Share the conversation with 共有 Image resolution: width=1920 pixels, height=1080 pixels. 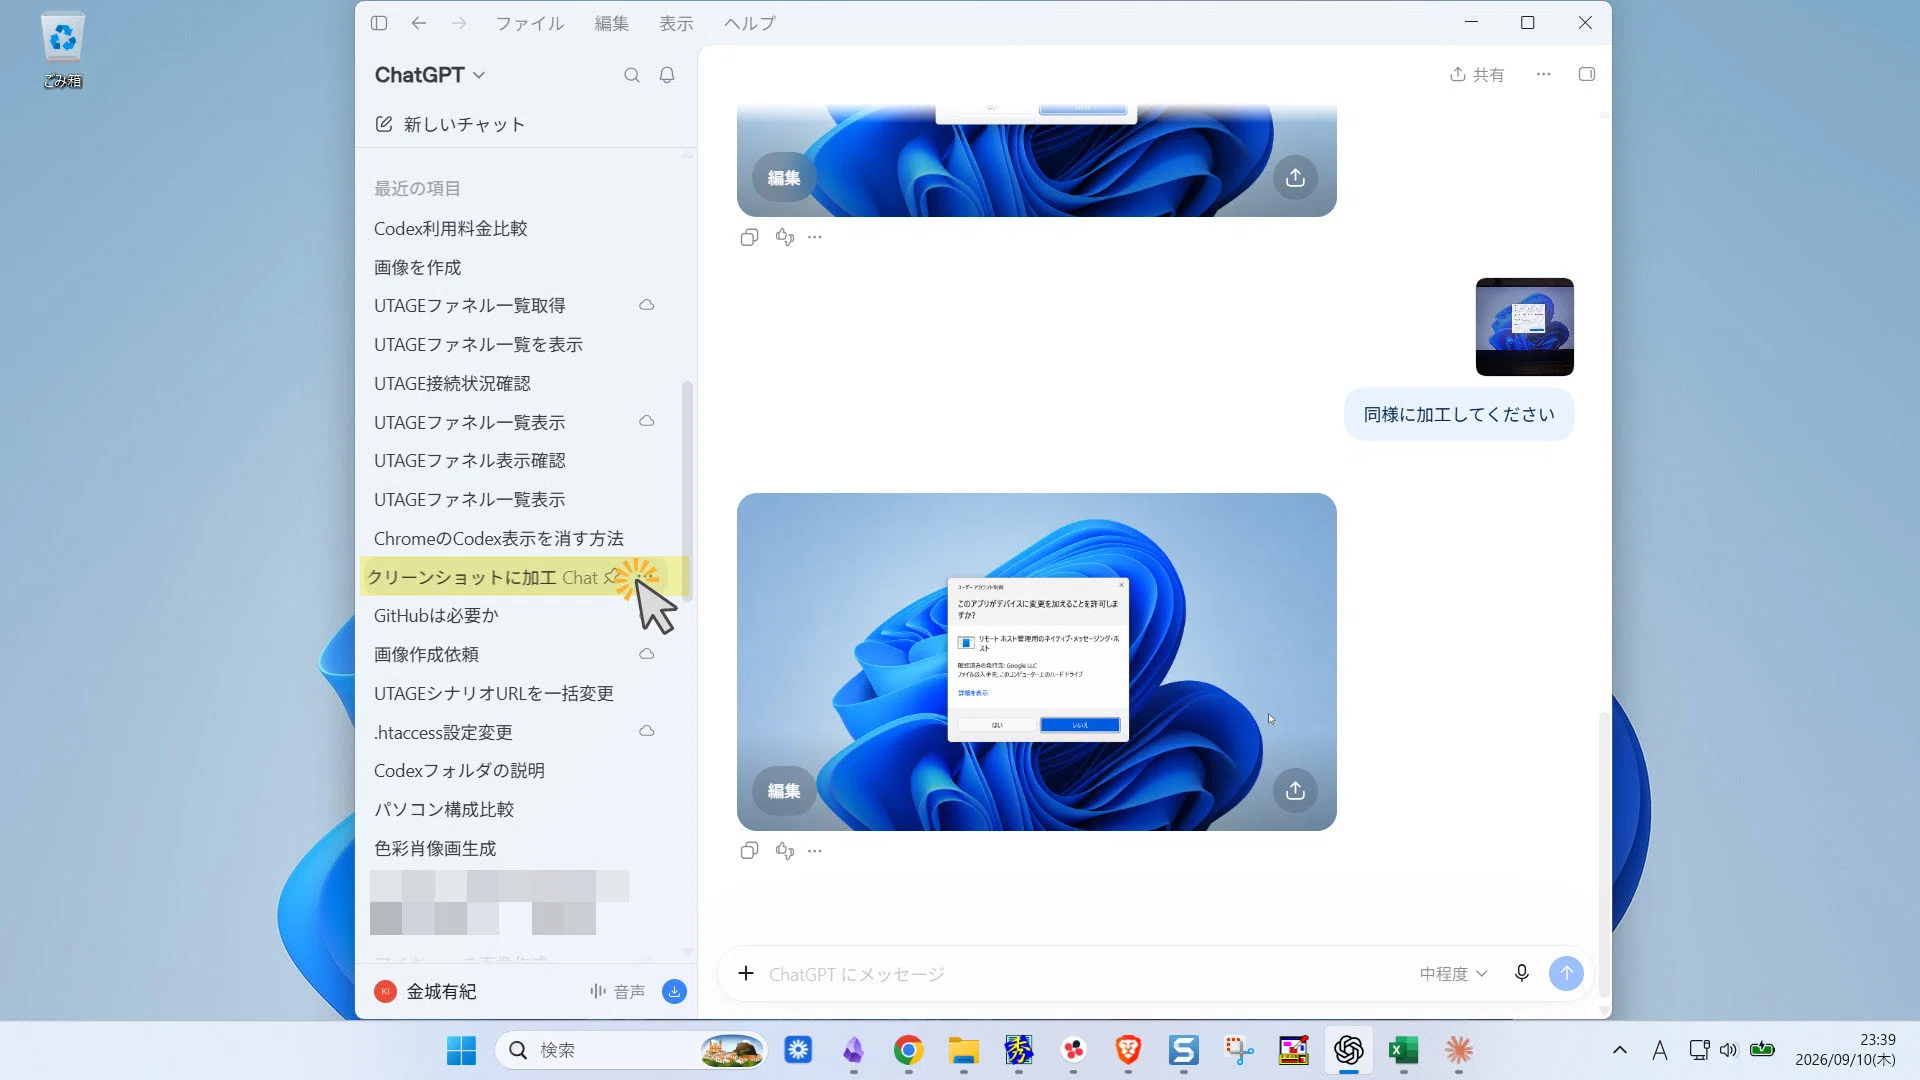coord(1477,74)
